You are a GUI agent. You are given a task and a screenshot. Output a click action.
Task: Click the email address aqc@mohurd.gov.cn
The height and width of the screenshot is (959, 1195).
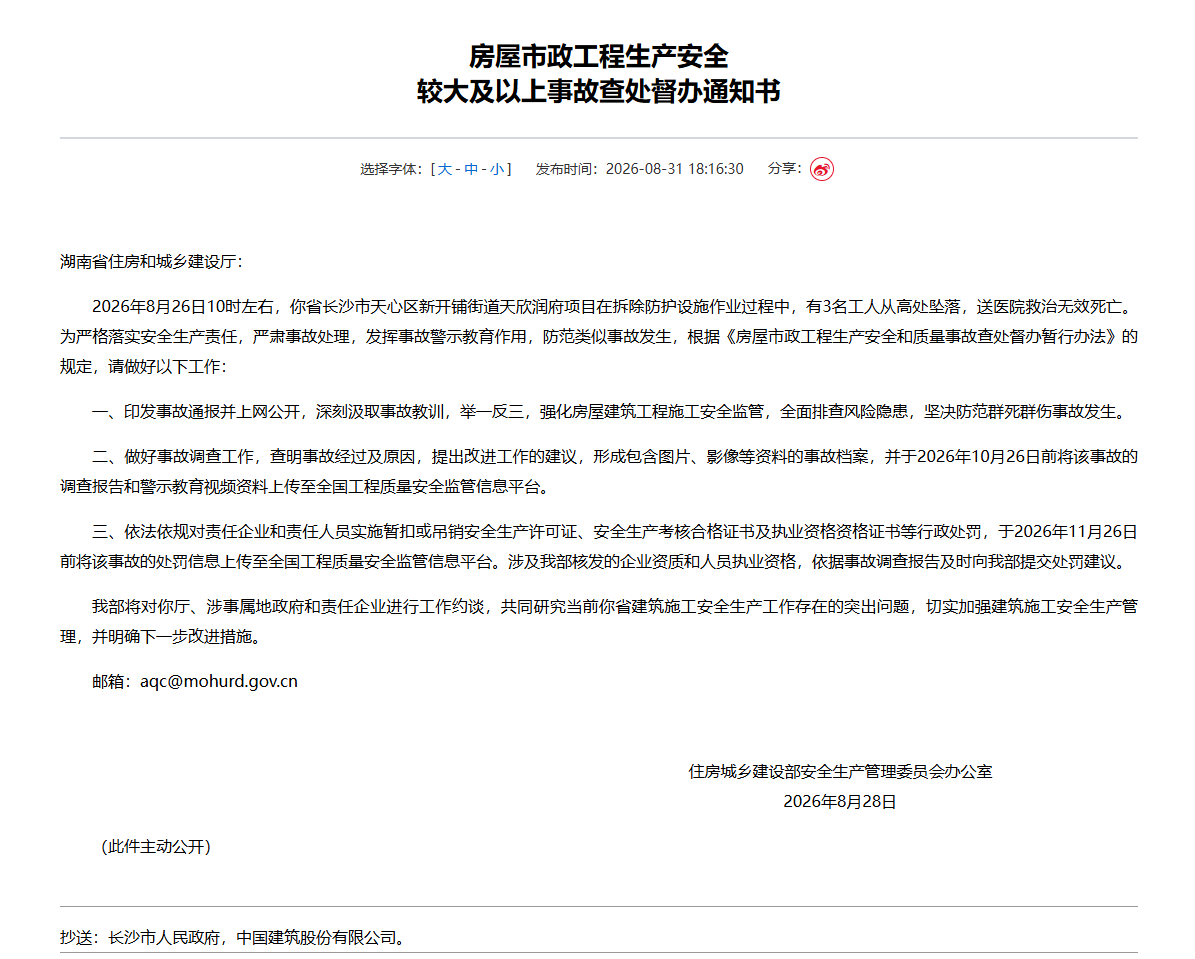pos(219,682)
